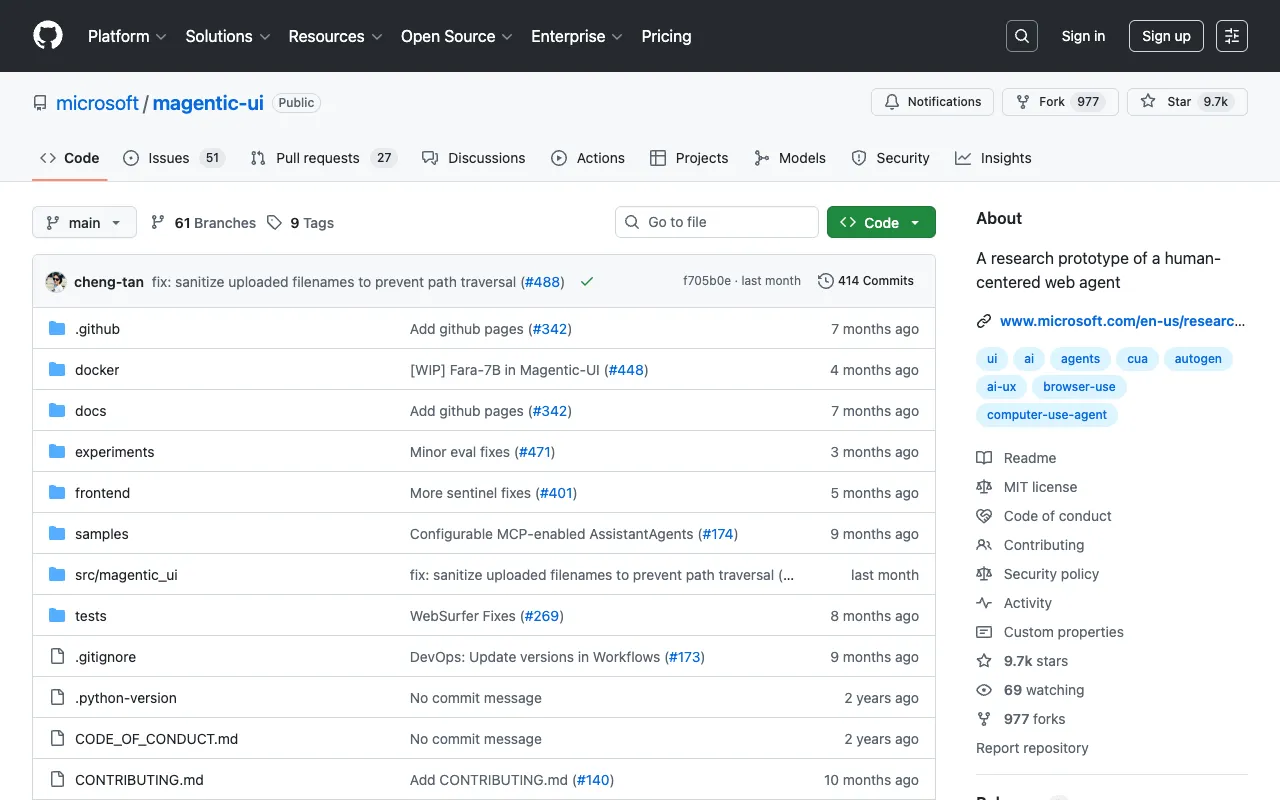Open the docker folder icon
Screen dimensions: 1280x800
pyautogui.click(x=57, y=369)
